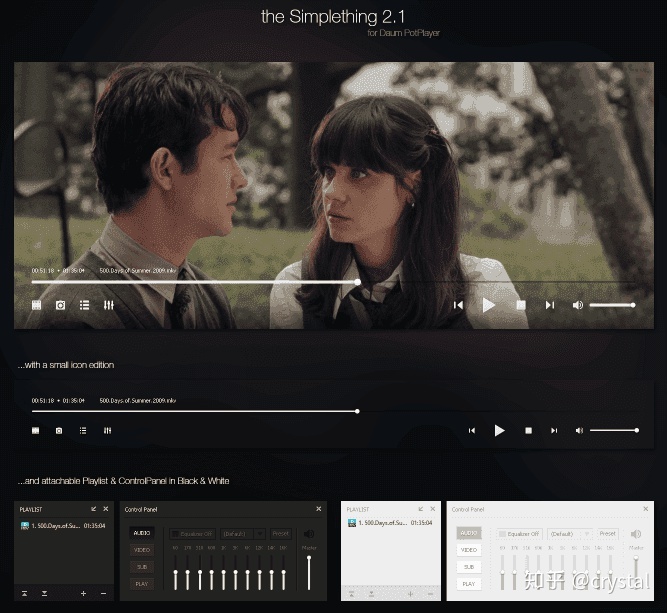Detach the white Playlist panel
Screen dimensions: 667x613
pyautogui.click(x=421, y=509)
